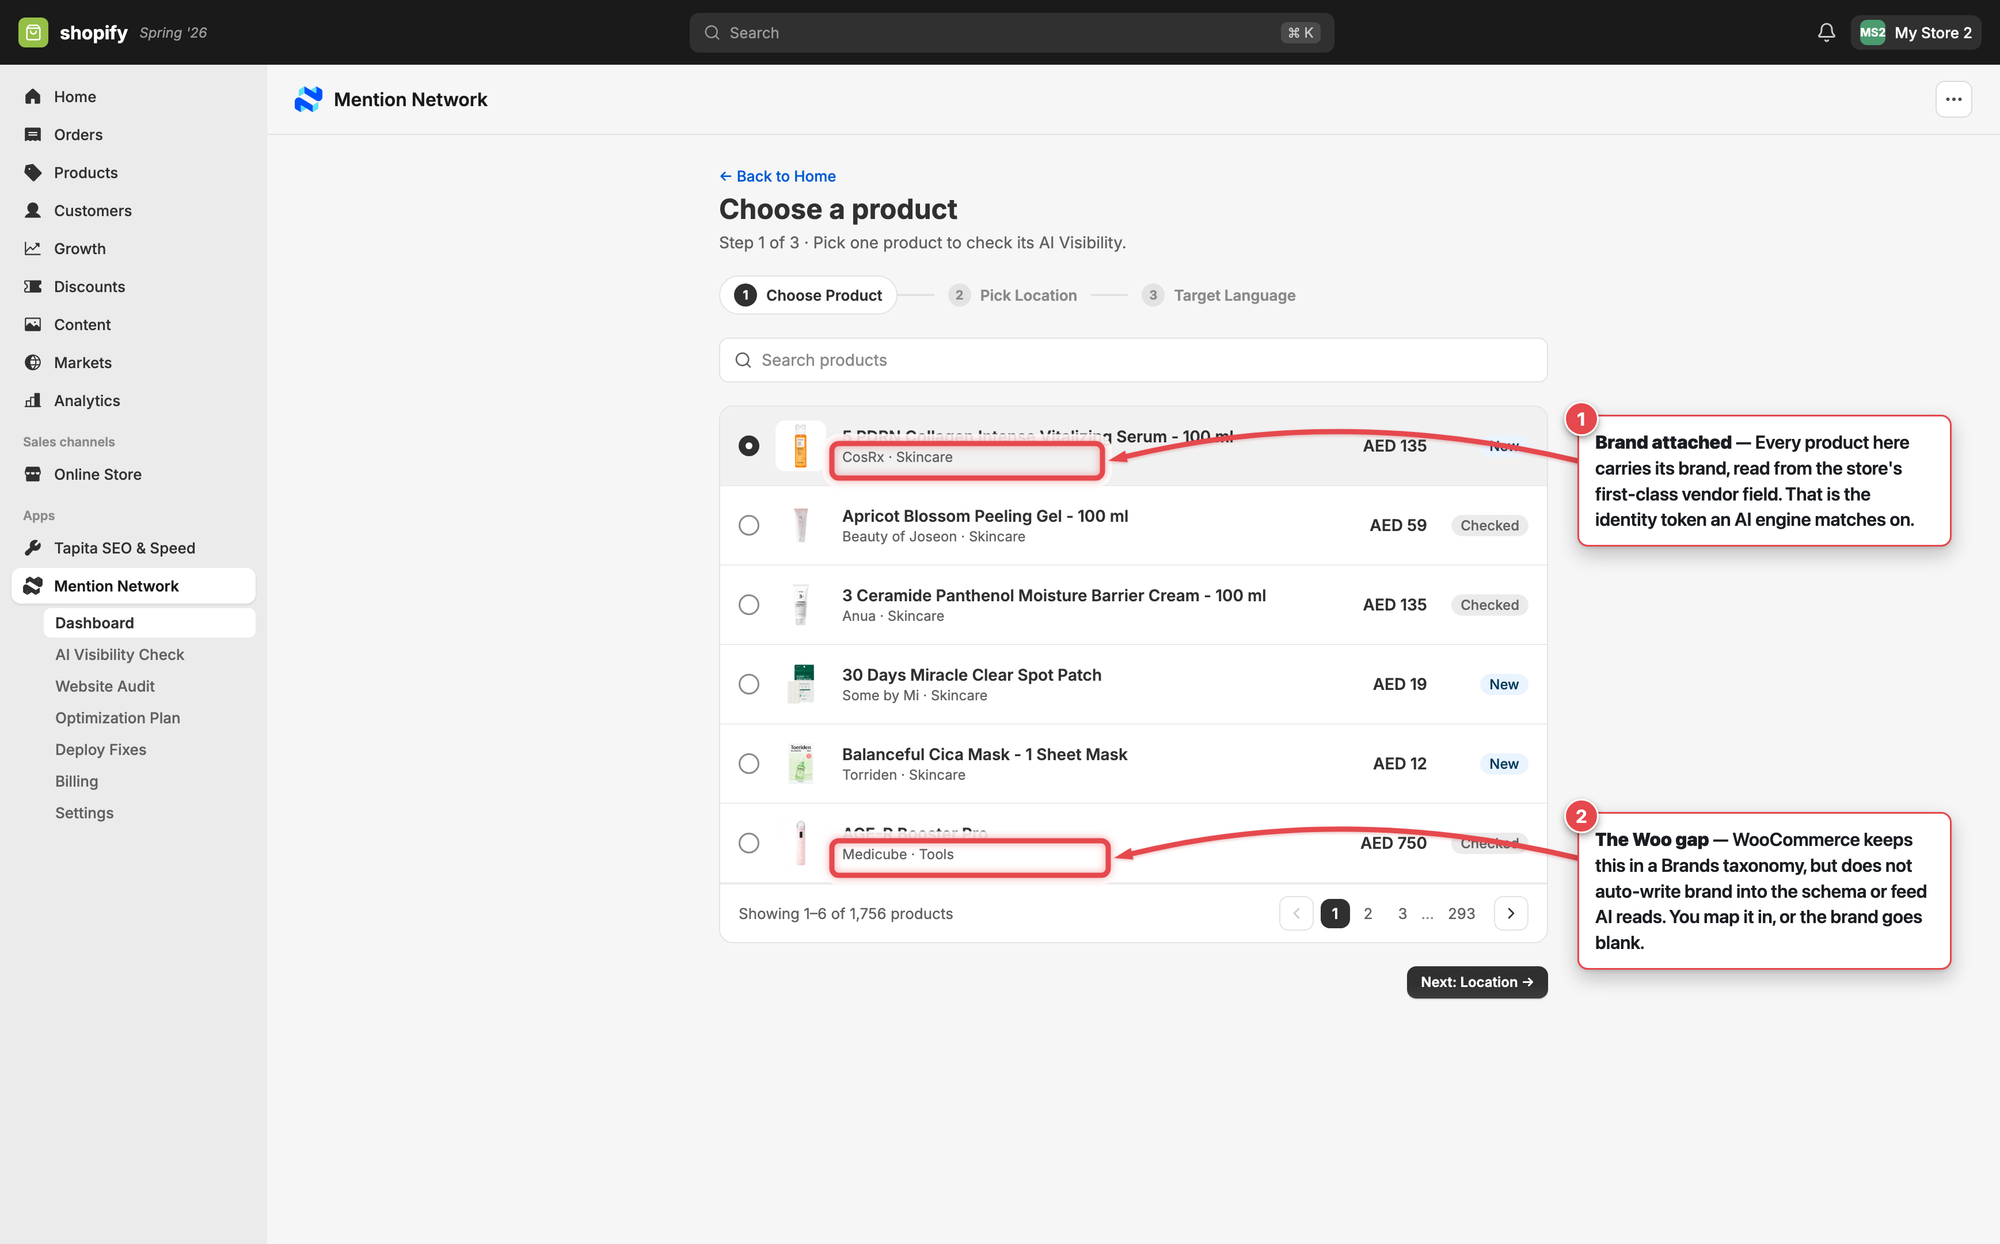Click the Checked badge for Apricot Blossom

(x=1489, y=525)
